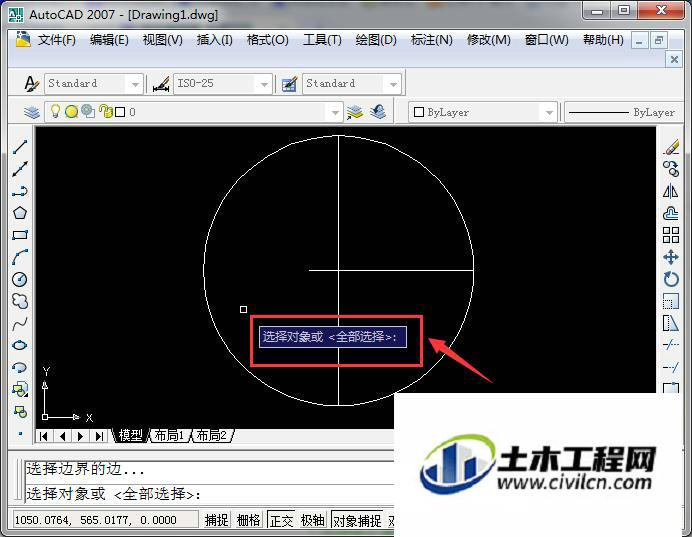Toggle layer 0 lock icon
The image size is (692, 537).
pos(106,111)
